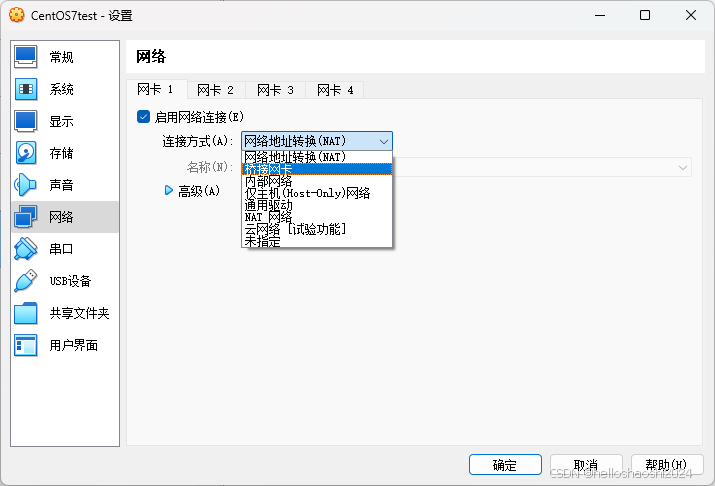The width and height of the screenshot is (715, 486).
Task: Maximize the CentOS7test settings window
Action: tap(645, 15)
